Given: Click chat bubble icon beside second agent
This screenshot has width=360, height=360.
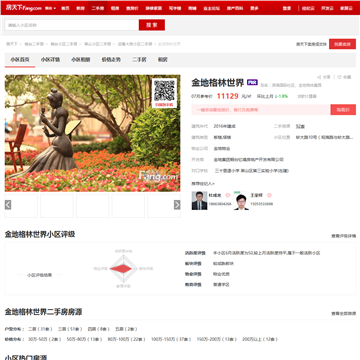Looking at the screenshot, I should pyautogui.click(x=269, y=195).
